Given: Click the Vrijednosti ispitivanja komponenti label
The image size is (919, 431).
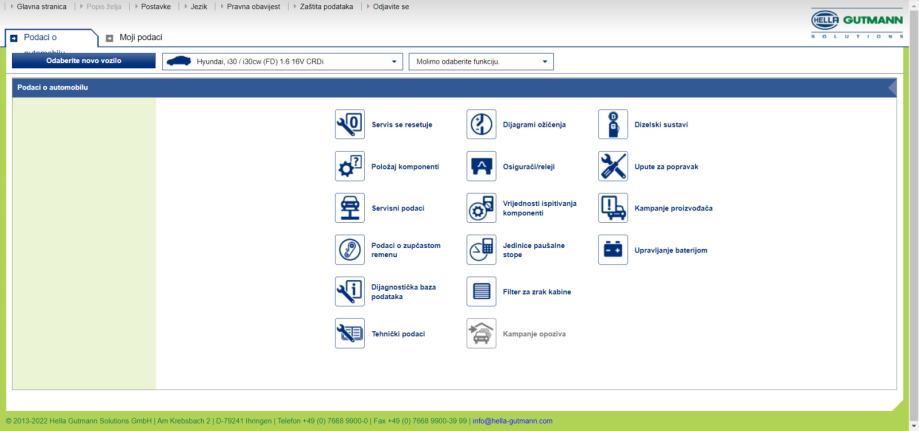Looking at the screenshot, I should (540, 208).
